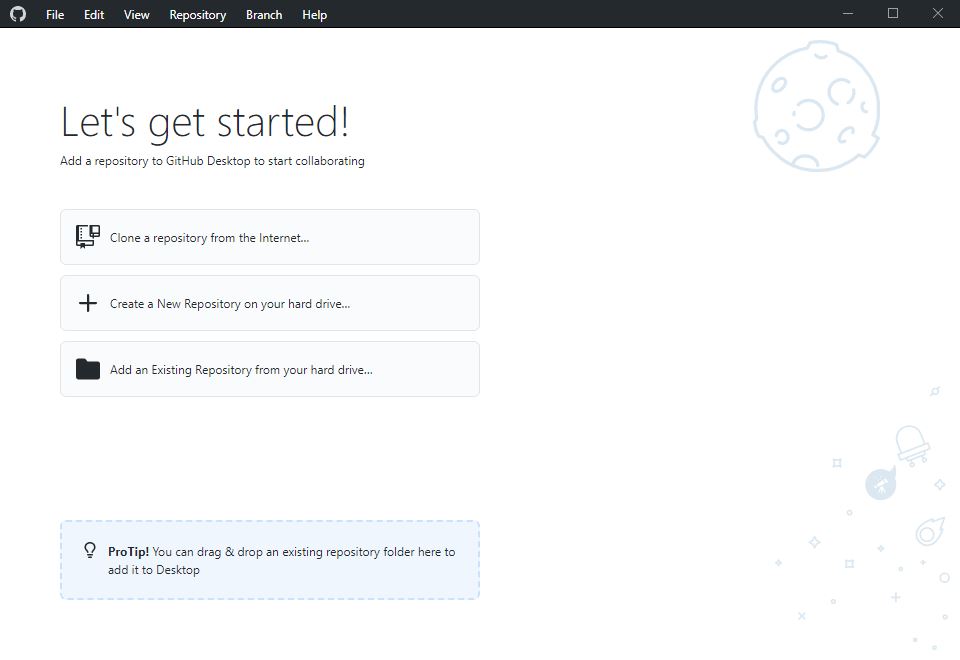This screenshot has width=960, height=660.
Task: Choose Clone a repository from the Internet
Action: pos(269,237)
